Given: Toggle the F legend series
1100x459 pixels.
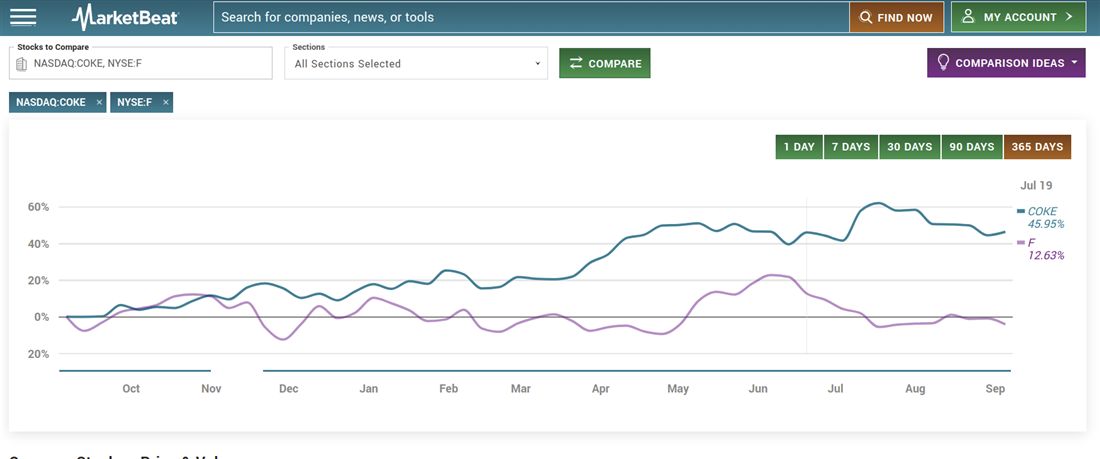Looking at the screenshot, I should 1032,243.
